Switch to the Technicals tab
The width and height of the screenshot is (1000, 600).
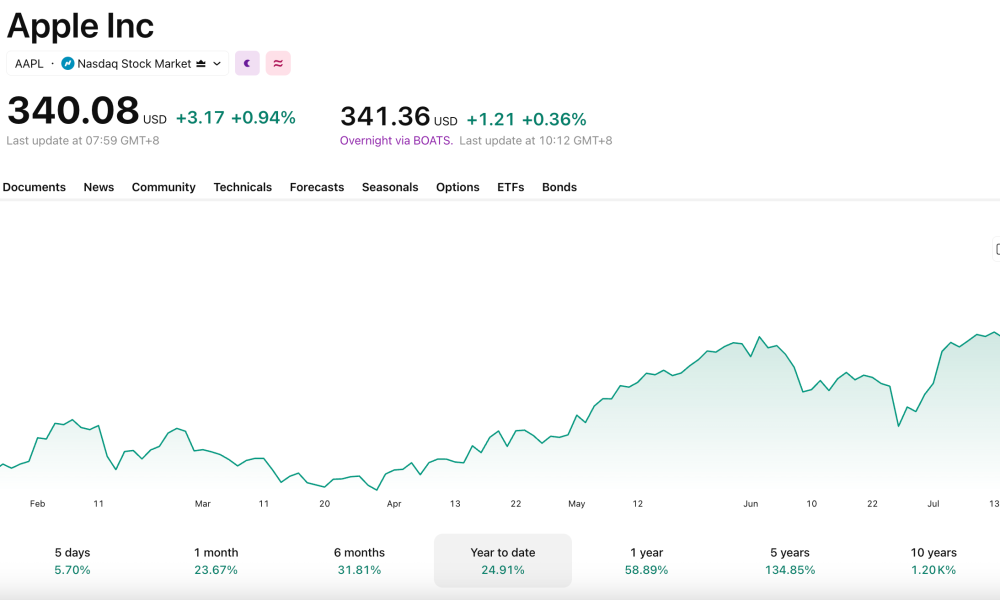242,187
